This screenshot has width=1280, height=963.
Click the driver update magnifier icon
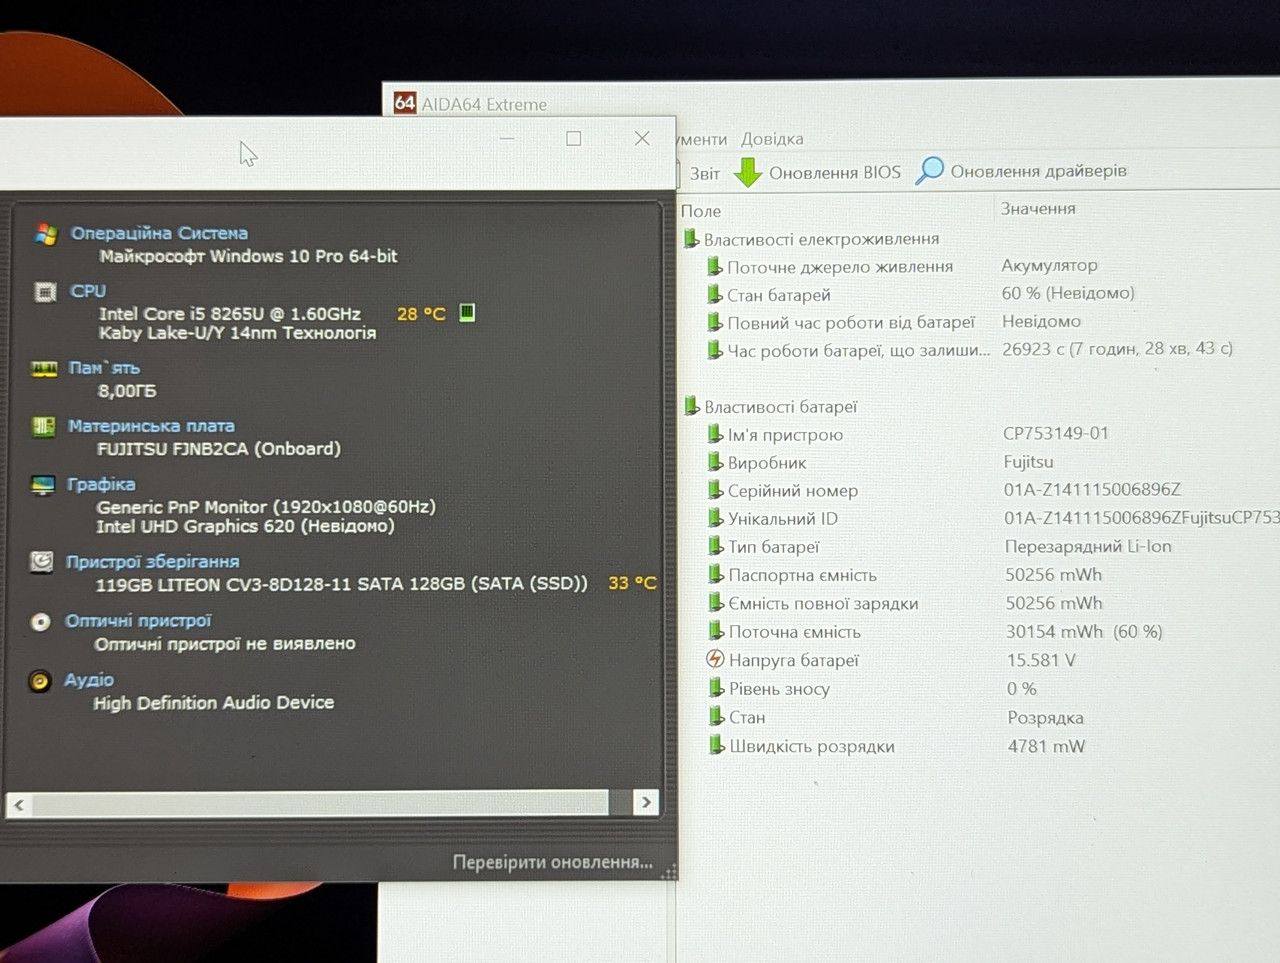[929, 170]
